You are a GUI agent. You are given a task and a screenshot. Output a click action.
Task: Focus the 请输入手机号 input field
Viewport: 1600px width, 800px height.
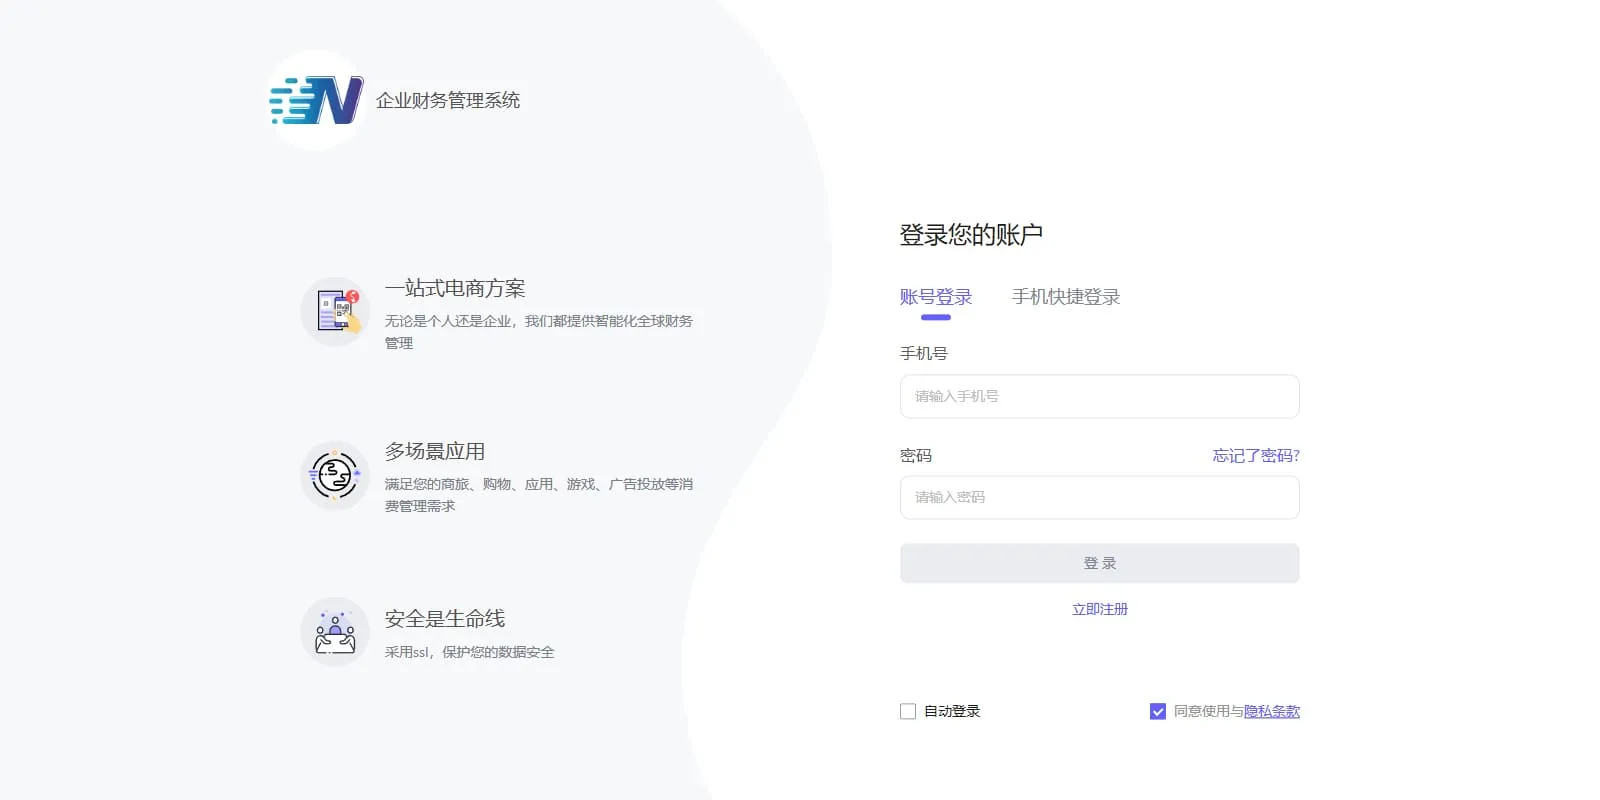(1100, 396)
